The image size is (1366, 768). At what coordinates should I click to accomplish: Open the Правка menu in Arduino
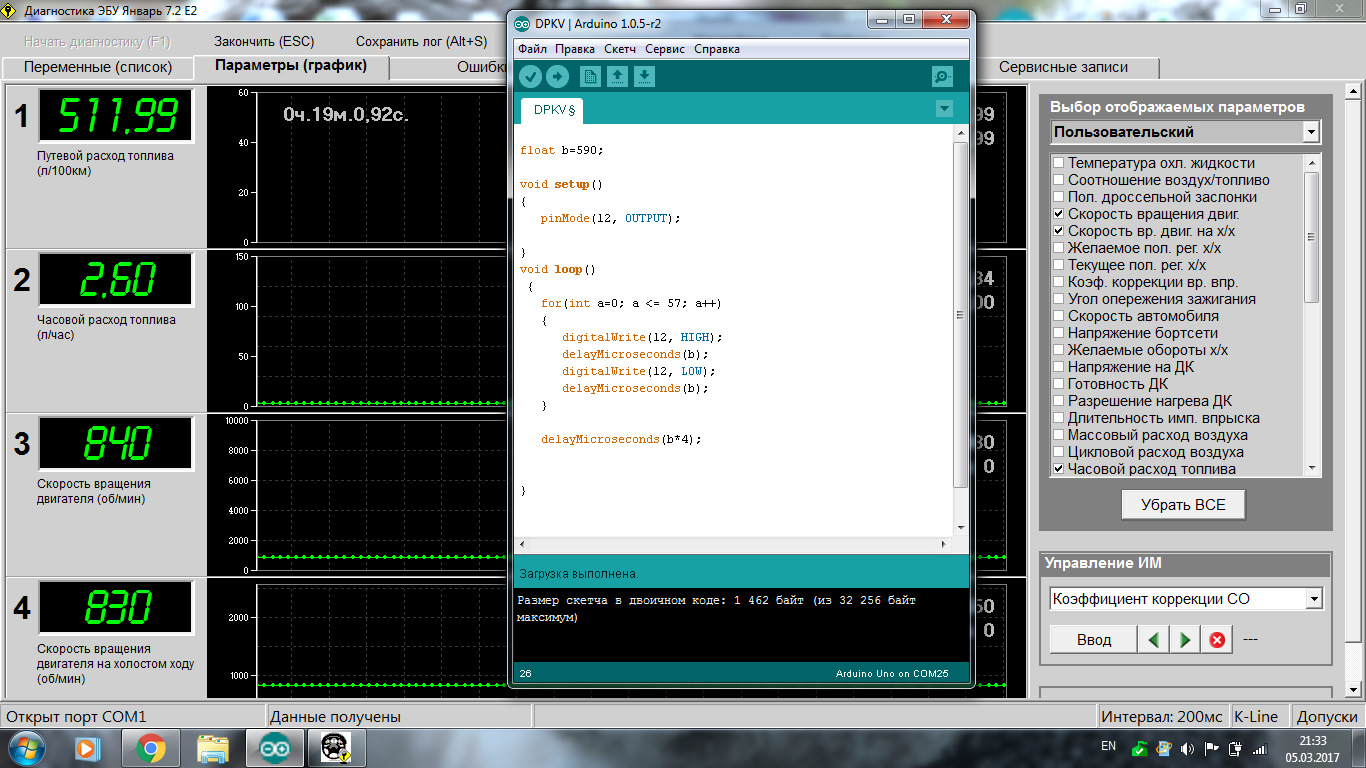pyautogui.click(x=575, y=49)
